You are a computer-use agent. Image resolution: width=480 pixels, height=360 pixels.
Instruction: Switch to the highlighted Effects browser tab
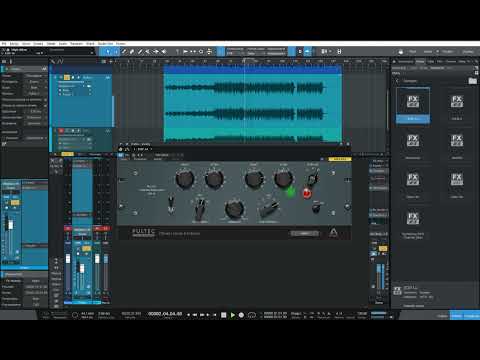pos(420,61)
